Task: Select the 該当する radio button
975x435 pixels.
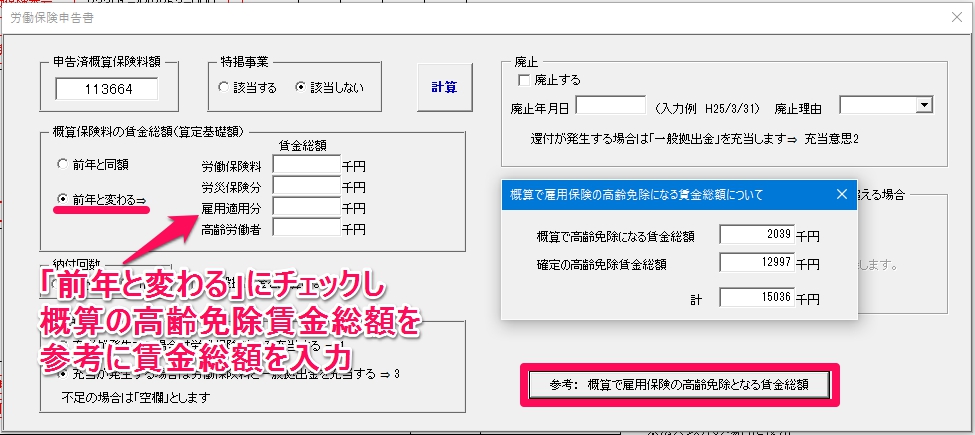Action: 224,87
